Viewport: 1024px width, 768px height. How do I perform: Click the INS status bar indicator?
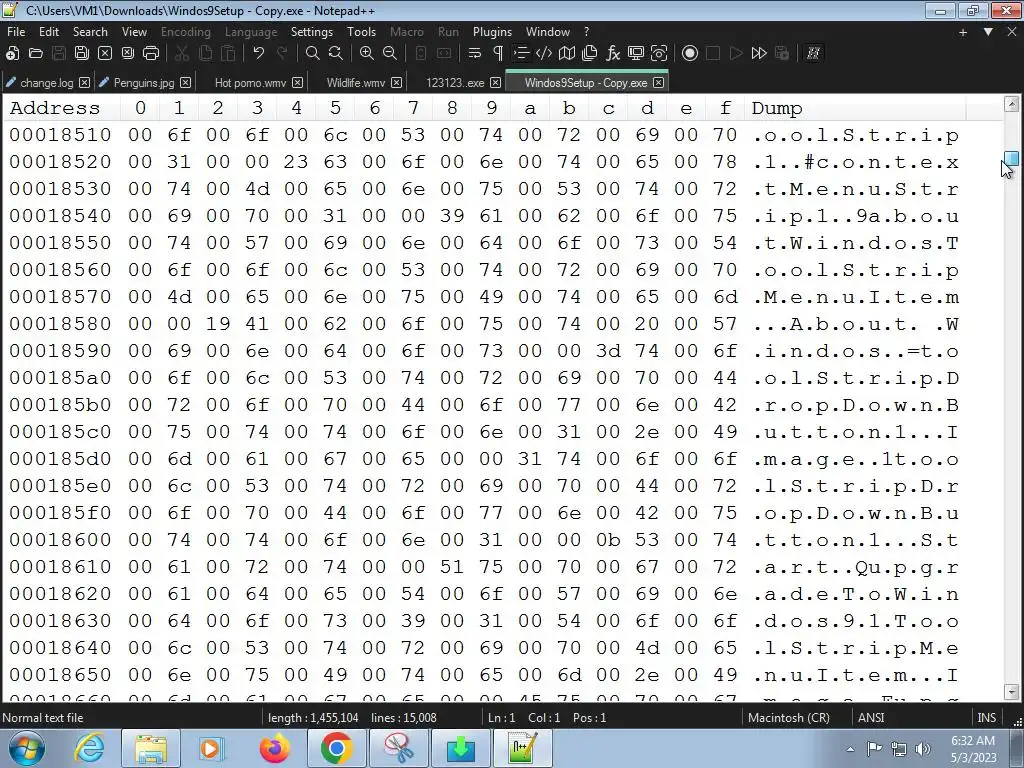click(986, 718)
